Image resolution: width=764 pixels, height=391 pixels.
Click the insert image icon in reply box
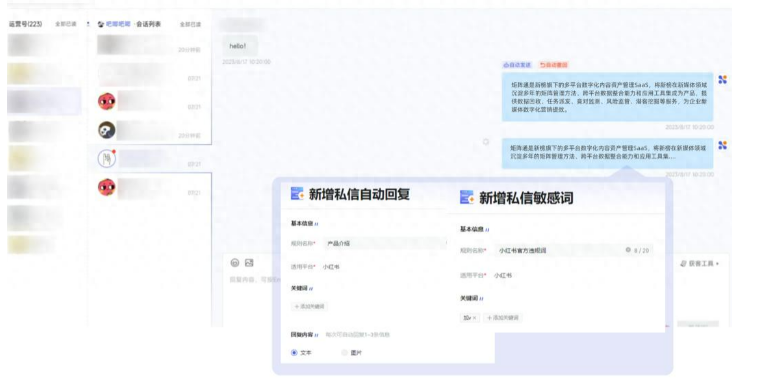pos(249,263)
